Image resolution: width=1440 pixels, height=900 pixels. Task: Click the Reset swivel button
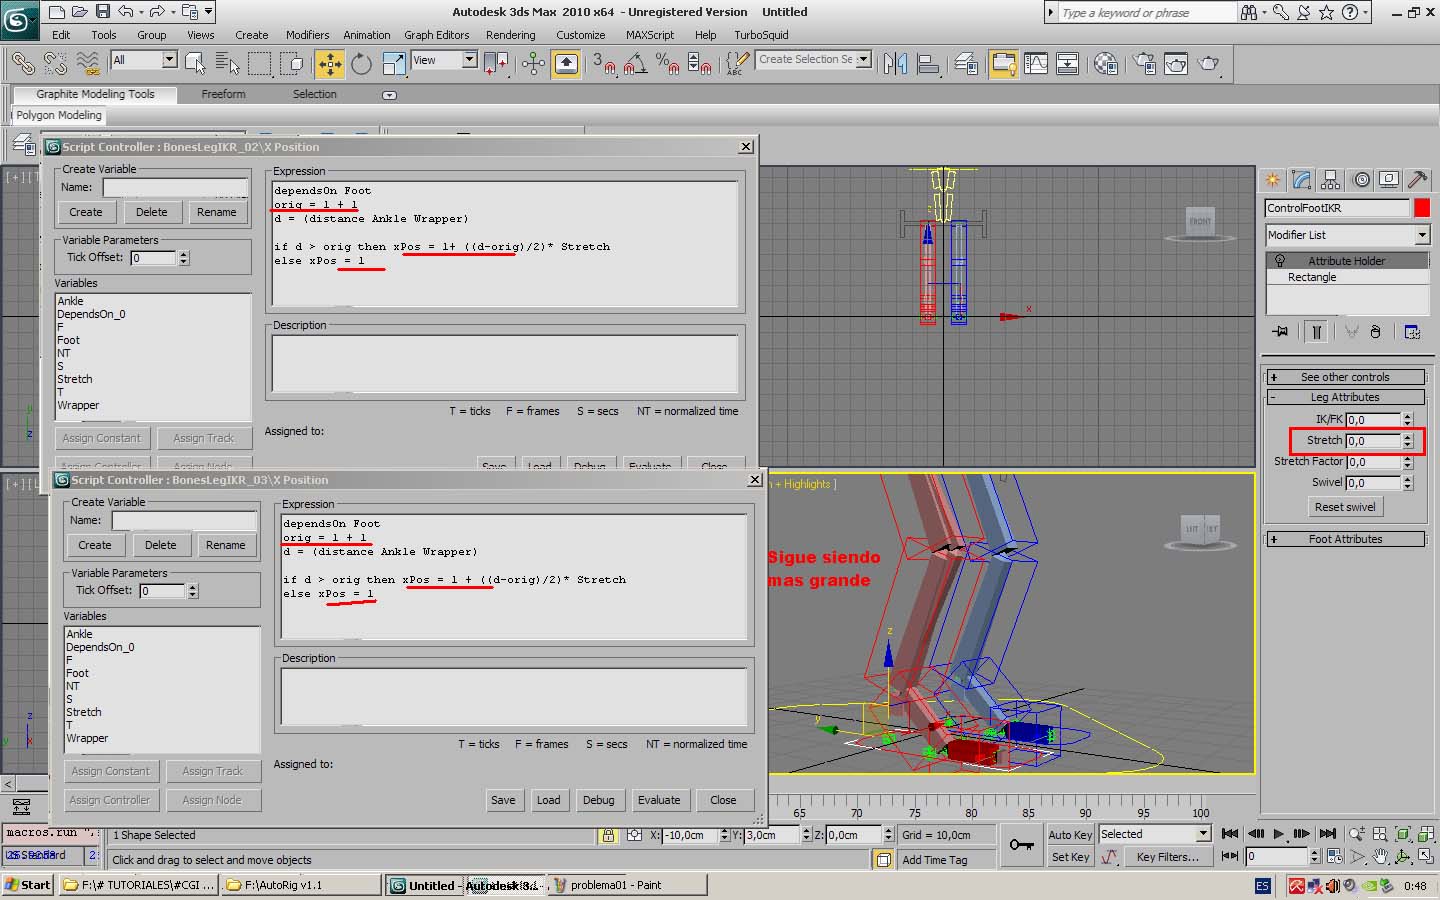1344,507
